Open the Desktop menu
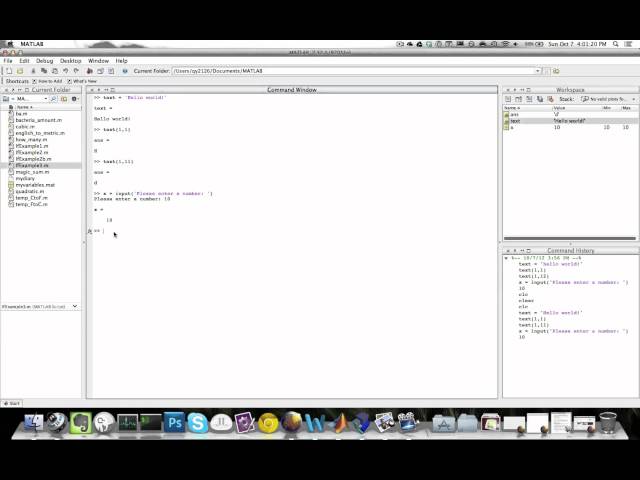 [71, 61]
